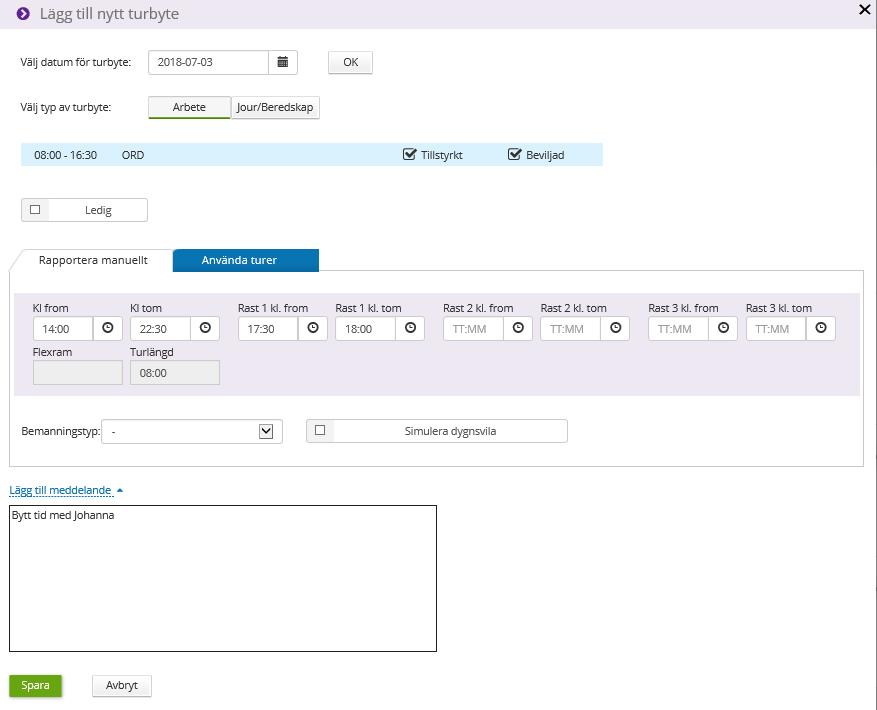
Task: Click empty Rast 3 kl. from field
Action: pyautogui.click(x=678, y=328)
